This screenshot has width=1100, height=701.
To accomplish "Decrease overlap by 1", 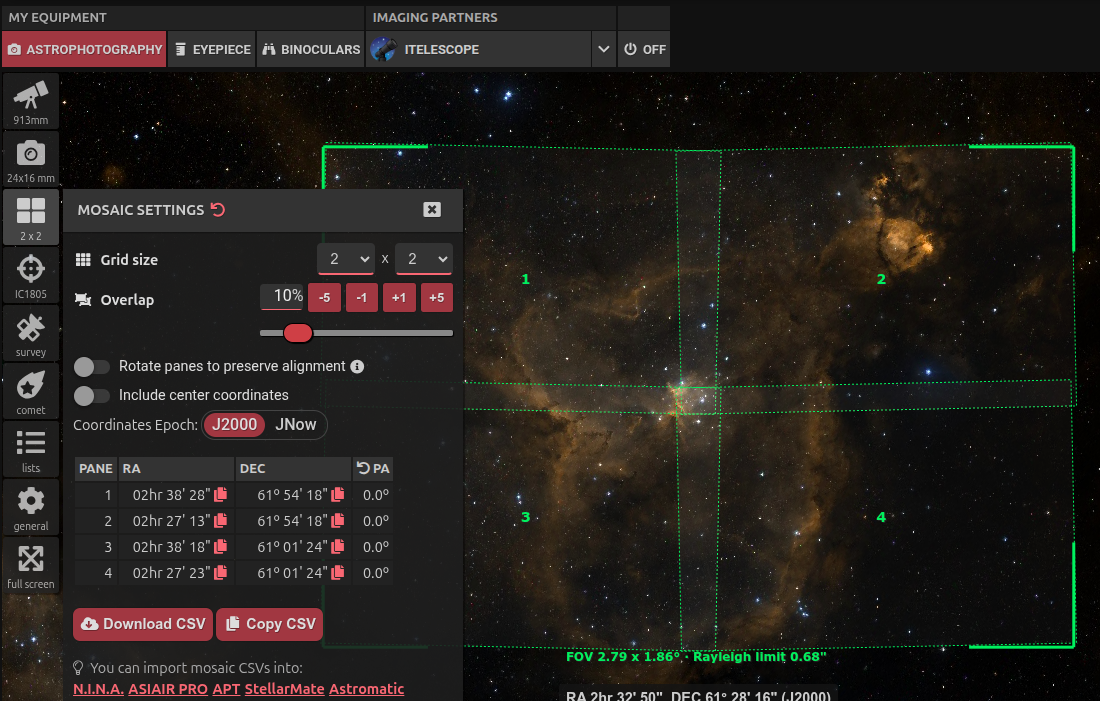I will 361,298.
